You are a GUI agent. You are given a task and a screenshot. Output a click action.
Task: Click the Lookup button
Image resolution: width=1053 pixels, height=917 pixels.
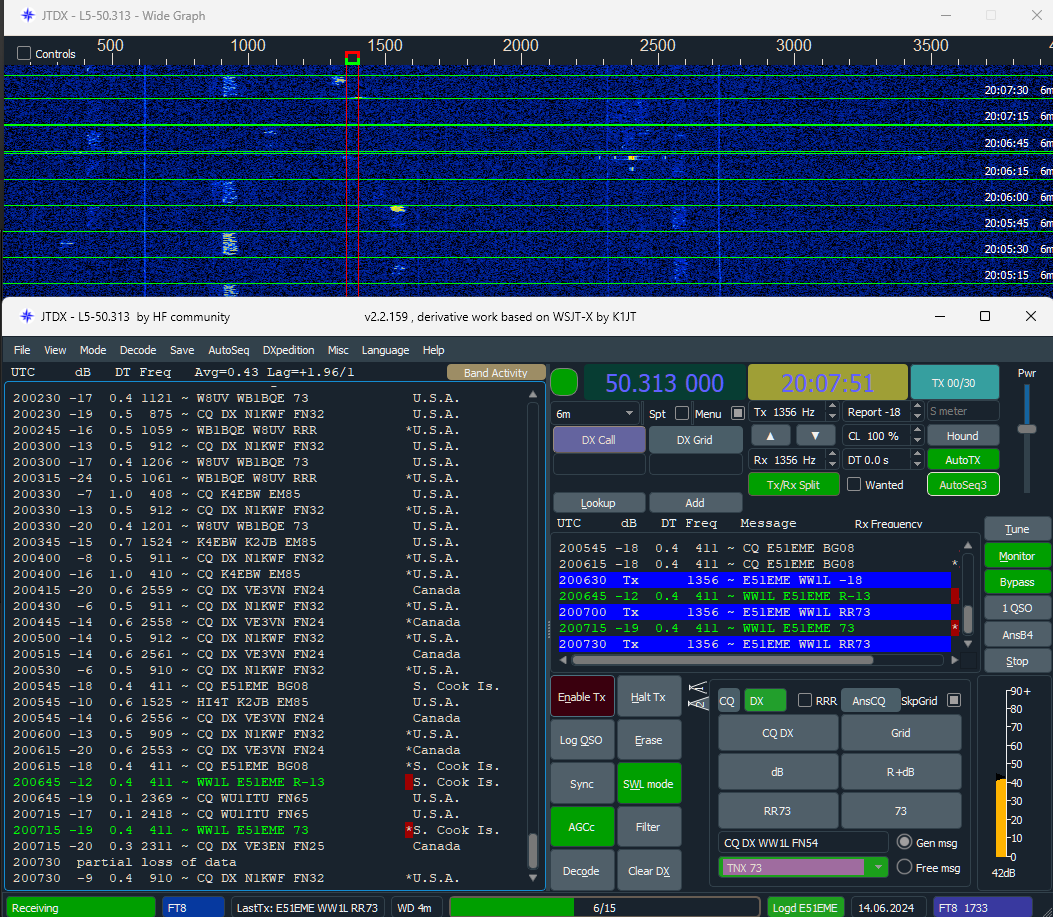click(598, 503)
